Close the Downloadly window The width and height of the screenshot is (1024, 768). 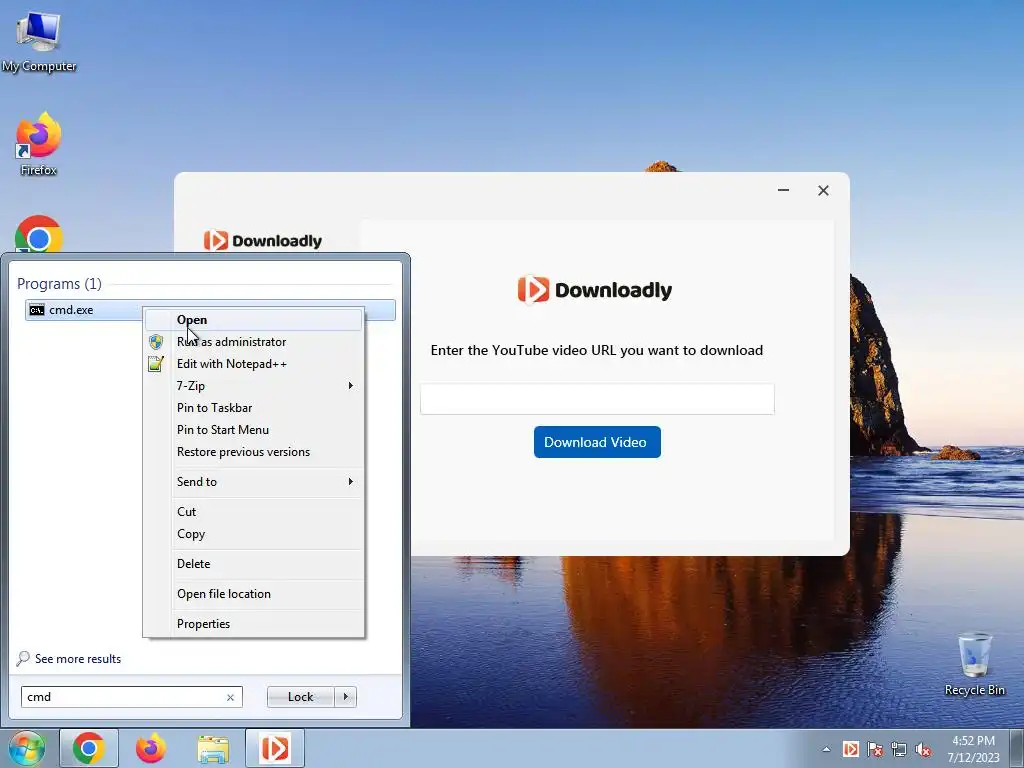[x=824, y=190]
